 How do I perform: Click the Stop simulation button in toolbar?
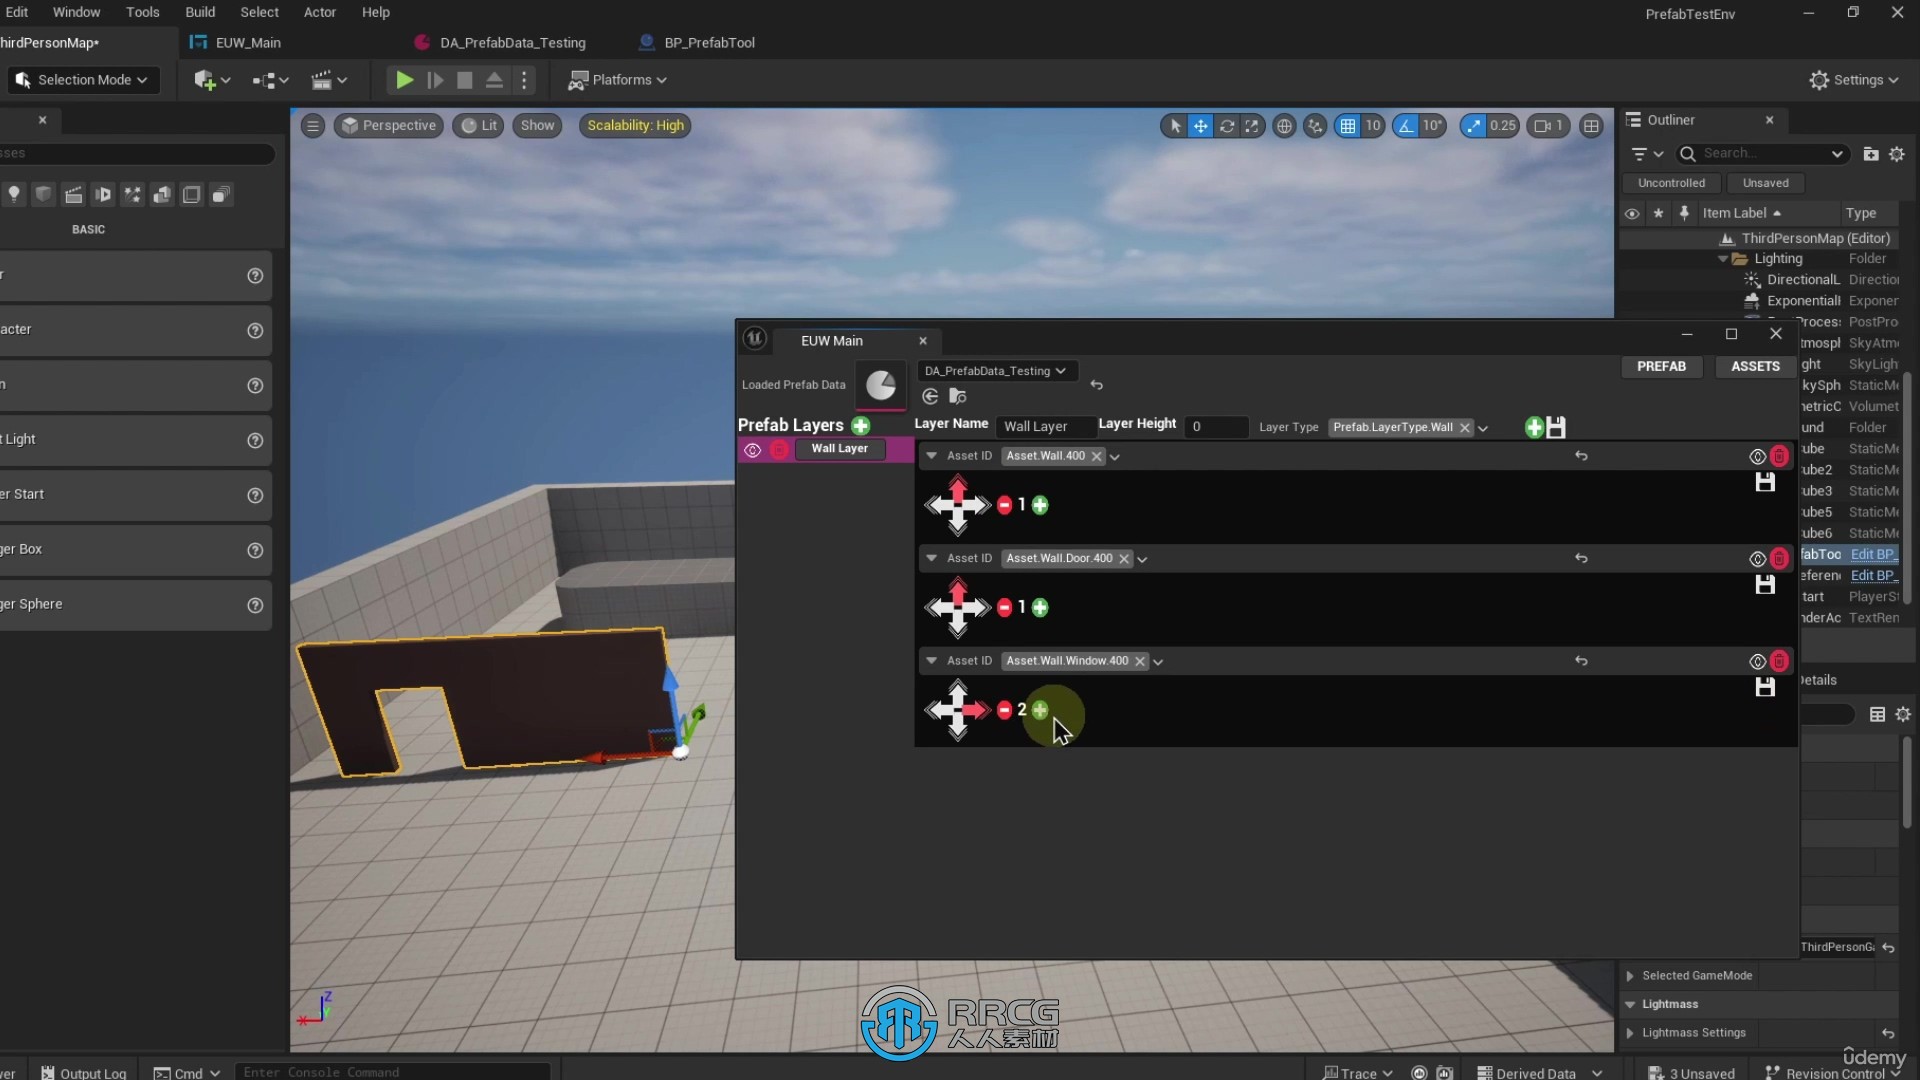465,80
